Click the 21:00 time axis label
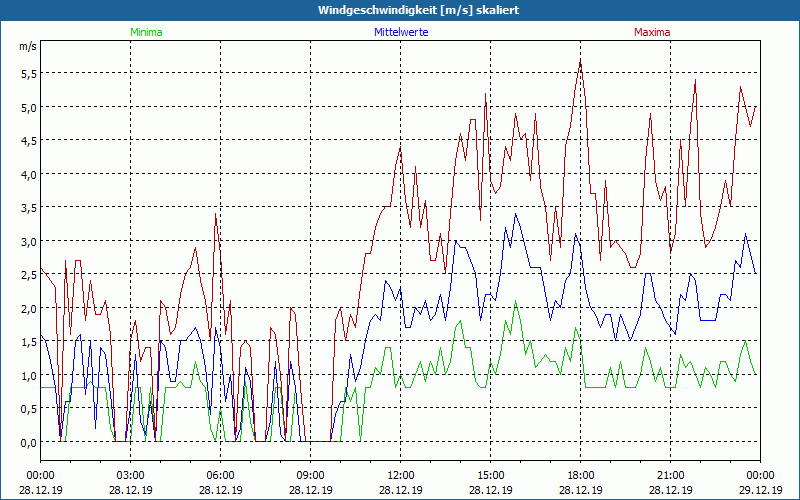Screen dimensions: 800x500 tap(670, 476)
